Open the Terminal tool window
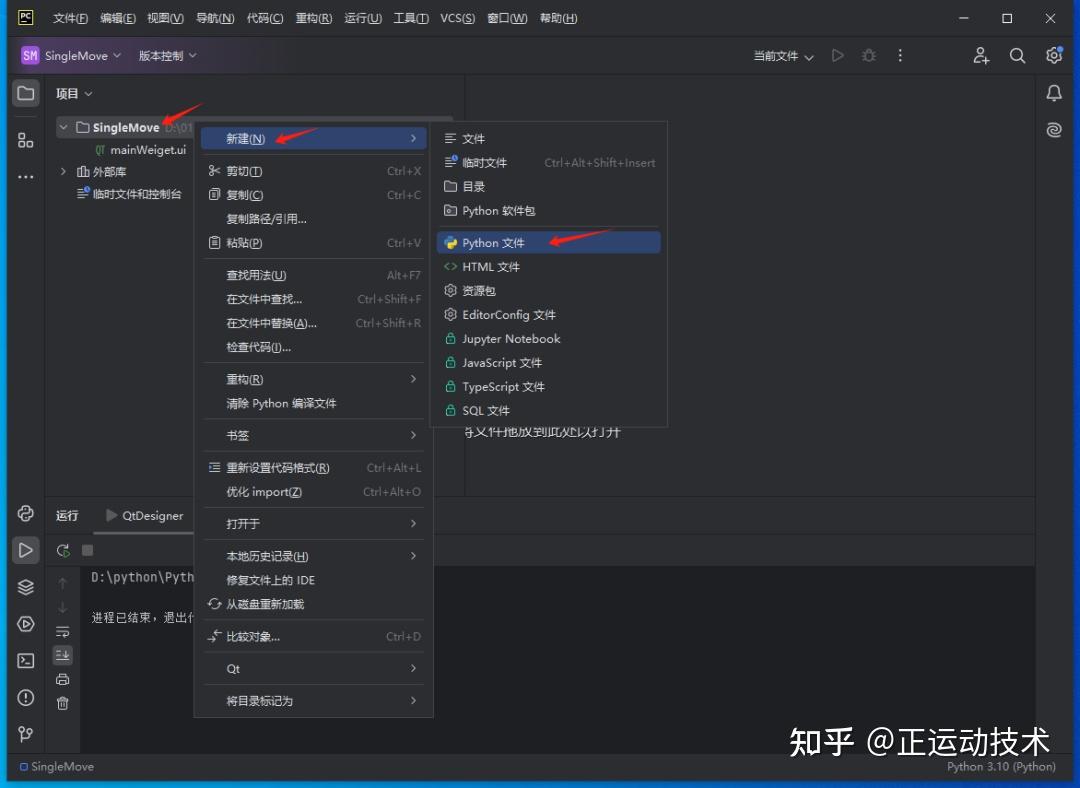 click(25, 660)
